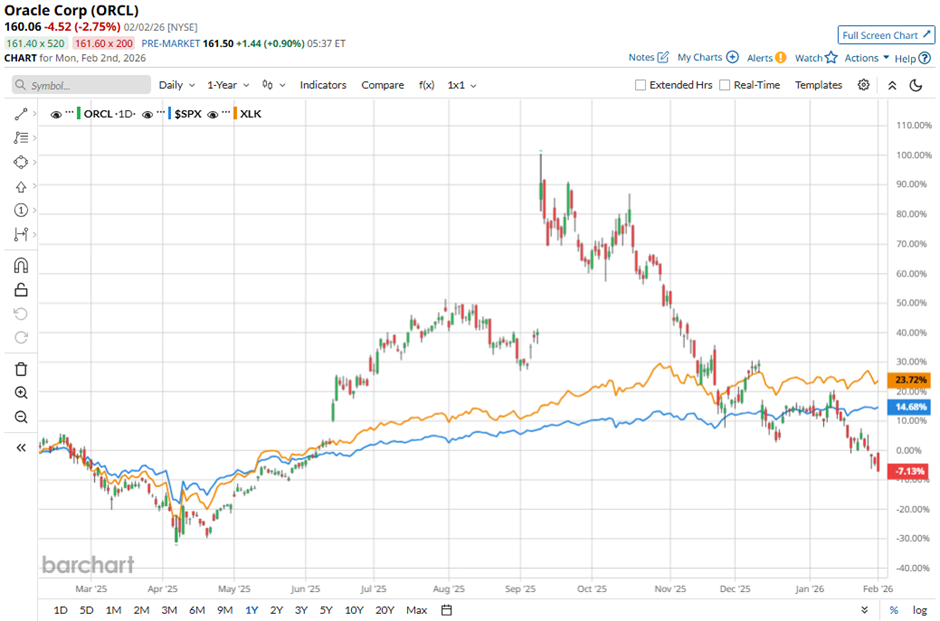
Task: Hide the $SPX comparison line
Action: pyautogui.click(x=147, y=114)
